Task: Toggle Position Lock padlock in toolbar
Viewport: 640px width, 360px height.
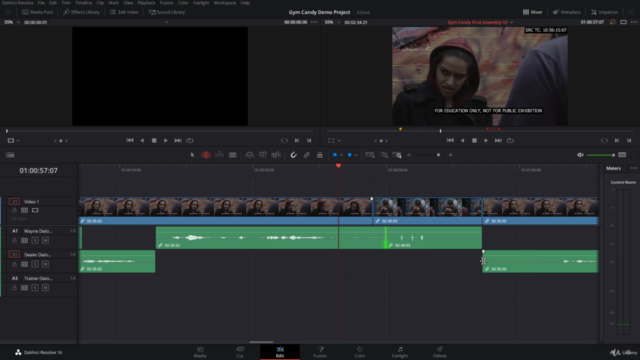Action: pyautogui.click(x=320, y=155)
